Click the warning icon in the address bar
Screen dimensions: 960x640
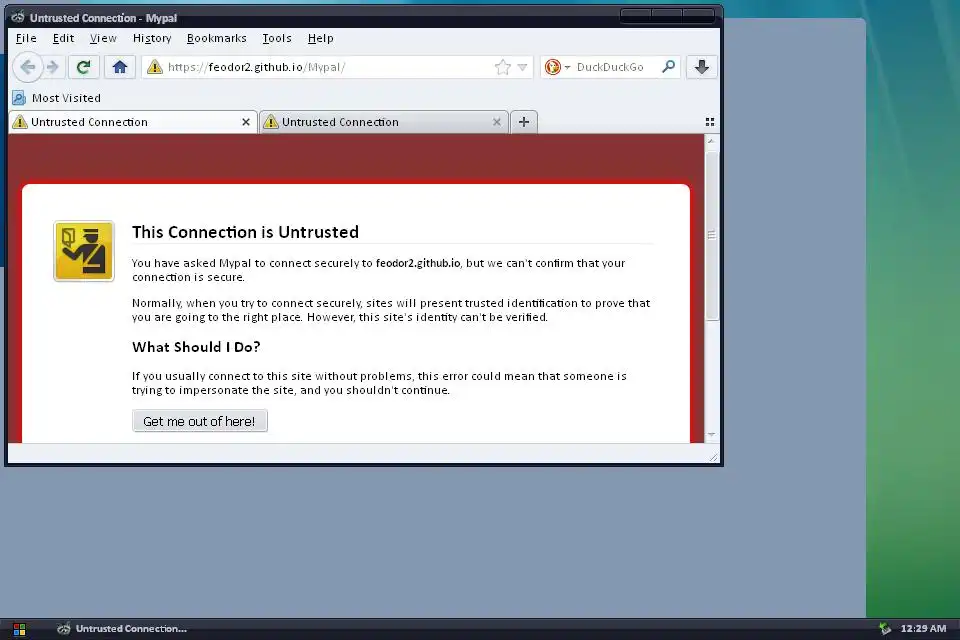pos(155,67)
